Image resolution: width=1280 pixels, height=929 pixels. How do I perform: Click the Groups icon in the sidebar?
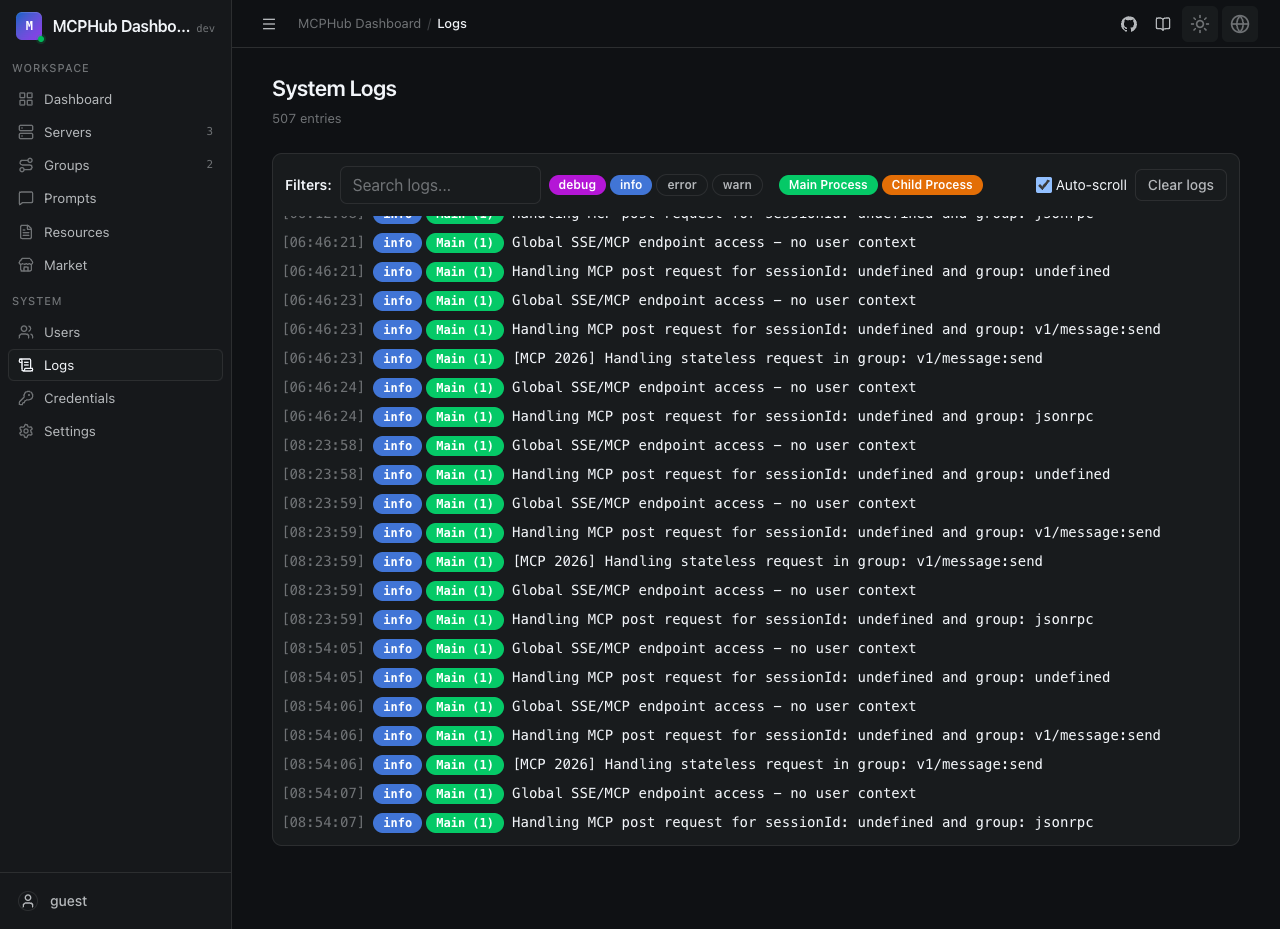(x=26, y=165)
